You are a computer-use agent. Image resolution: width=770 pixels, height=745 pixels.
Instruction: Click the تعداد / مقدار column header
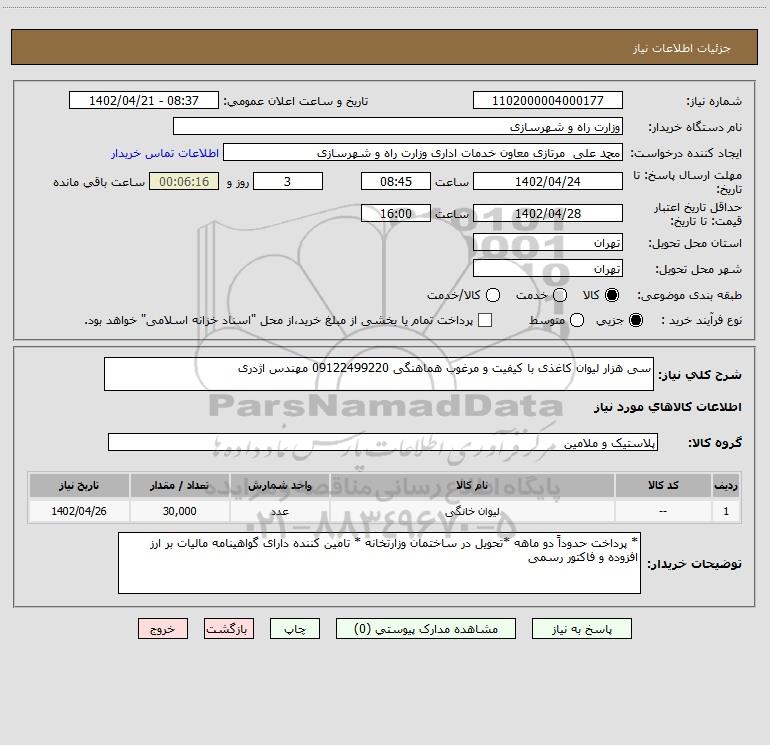(179, 485)
